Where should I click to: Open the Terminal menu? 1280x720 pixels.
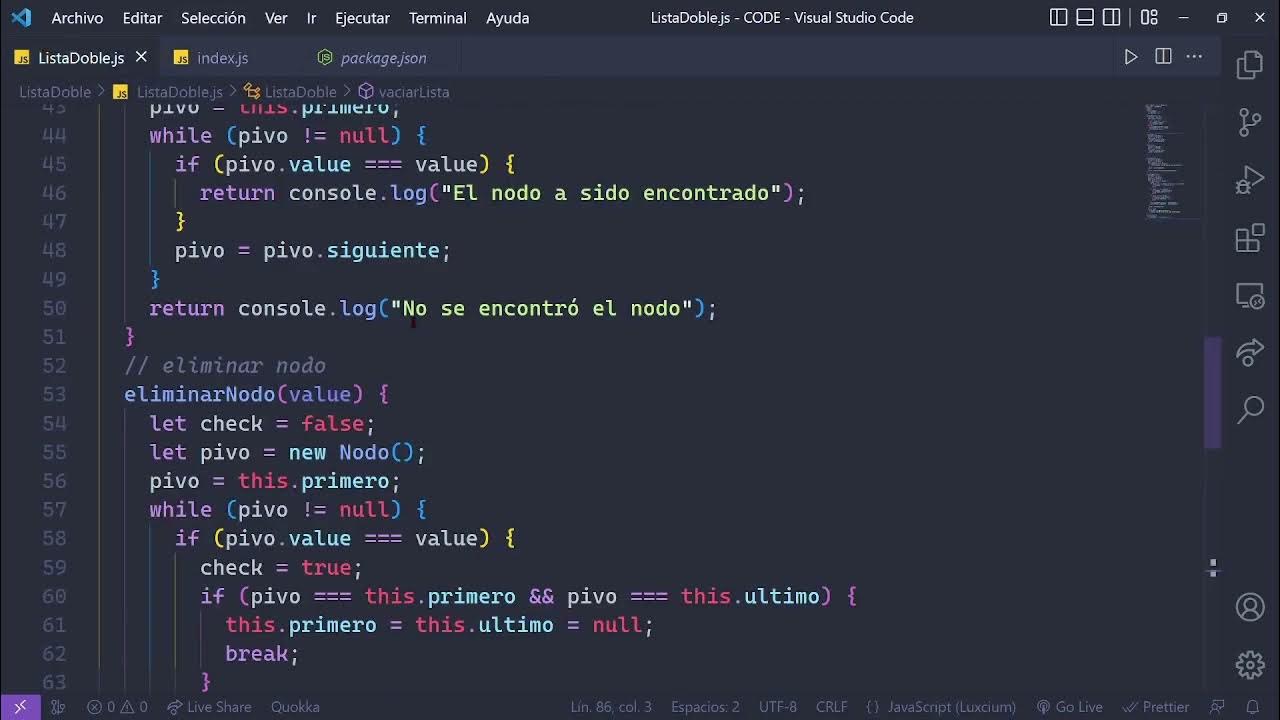click(437, 18)
